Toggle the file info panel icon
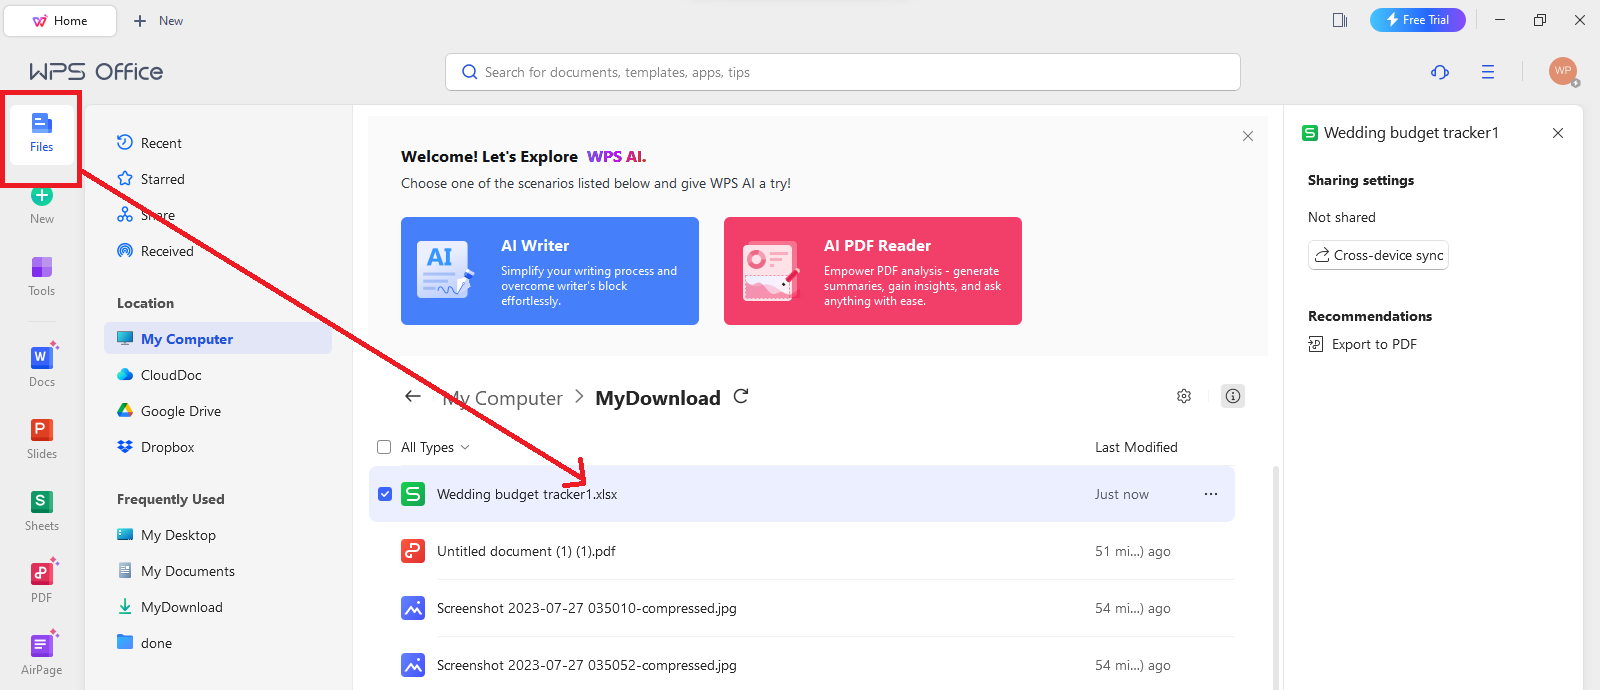Image resolution: width=1600 pixels, height=690 pixels. 1233,397
